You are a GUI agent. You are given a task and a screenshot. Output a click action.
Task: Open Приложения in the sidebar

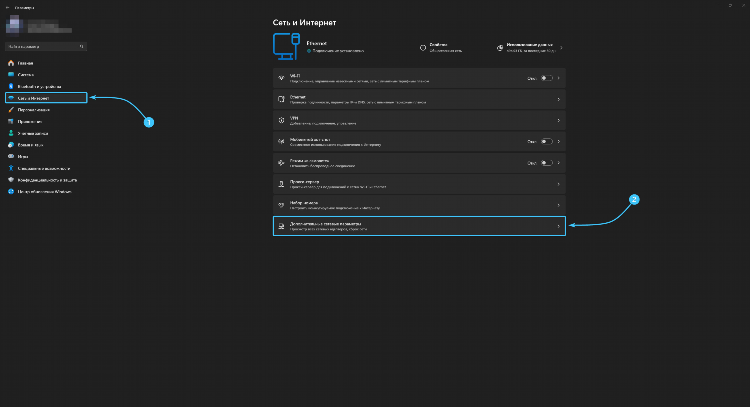click(46, 121)
